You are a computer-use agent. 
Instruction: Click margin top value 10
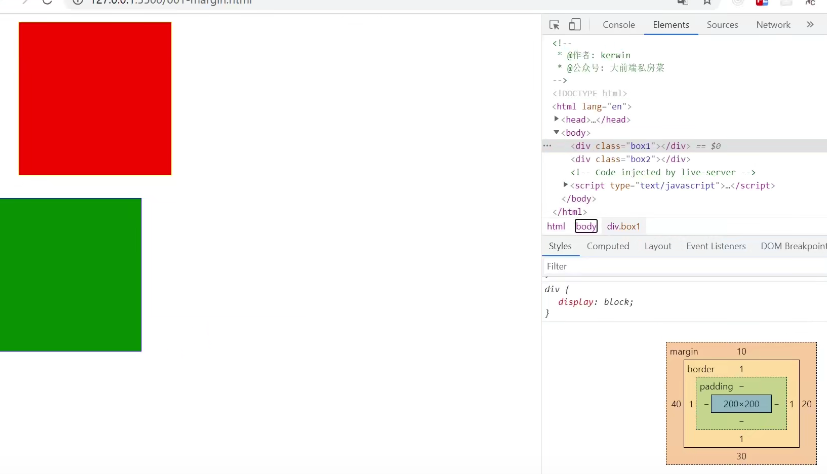coord(741,351)
